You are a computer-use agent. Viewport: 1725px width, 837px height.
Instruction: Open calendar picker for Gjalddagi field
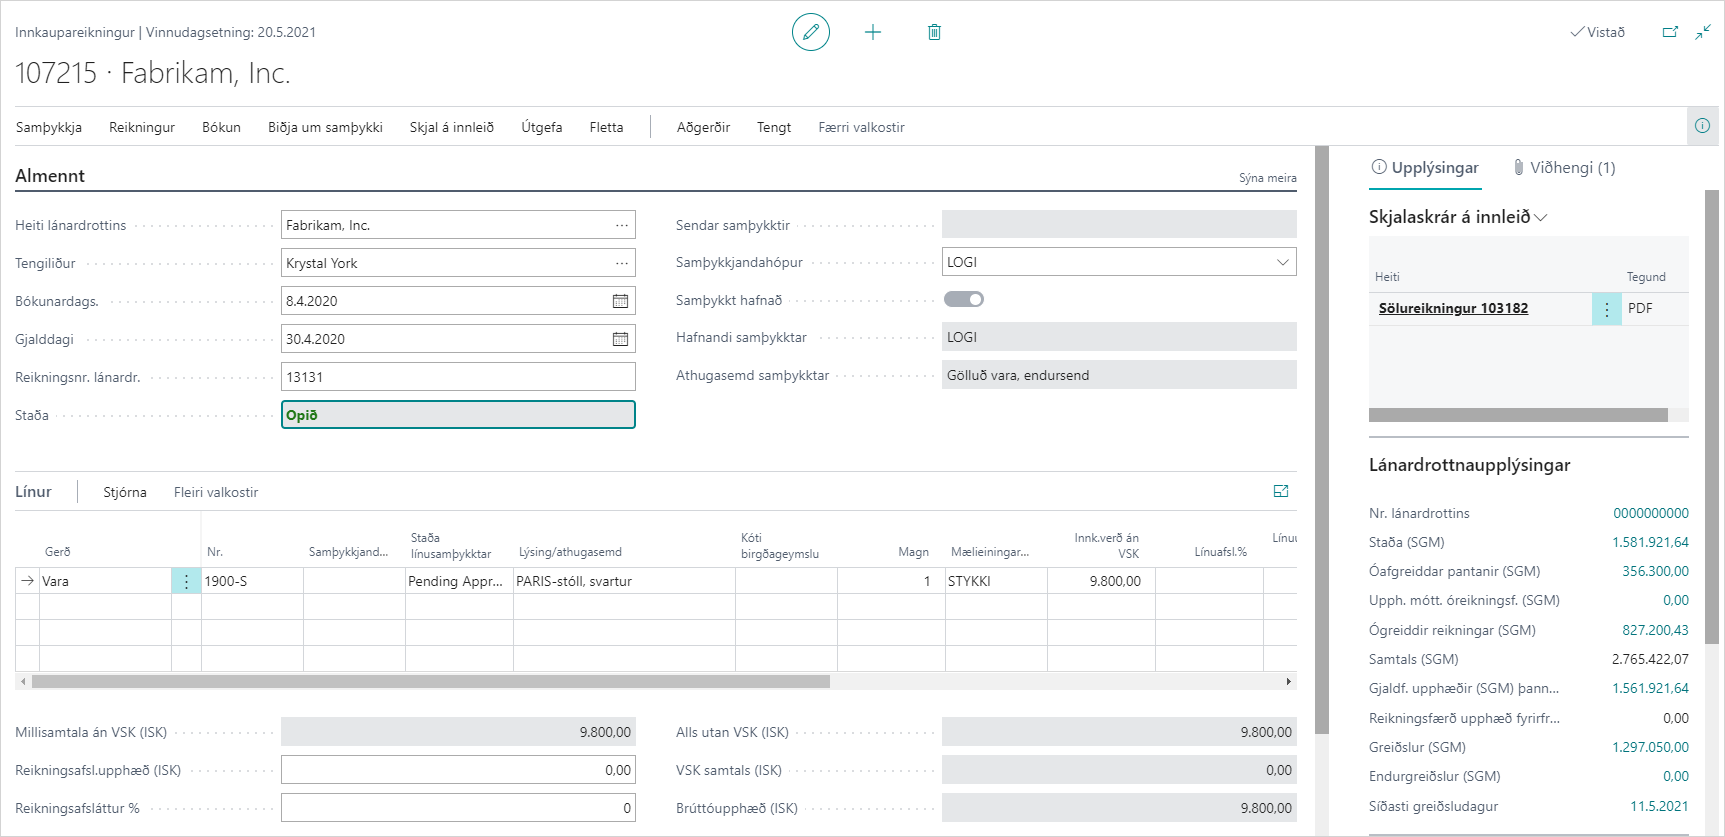[x=620, y=339]
